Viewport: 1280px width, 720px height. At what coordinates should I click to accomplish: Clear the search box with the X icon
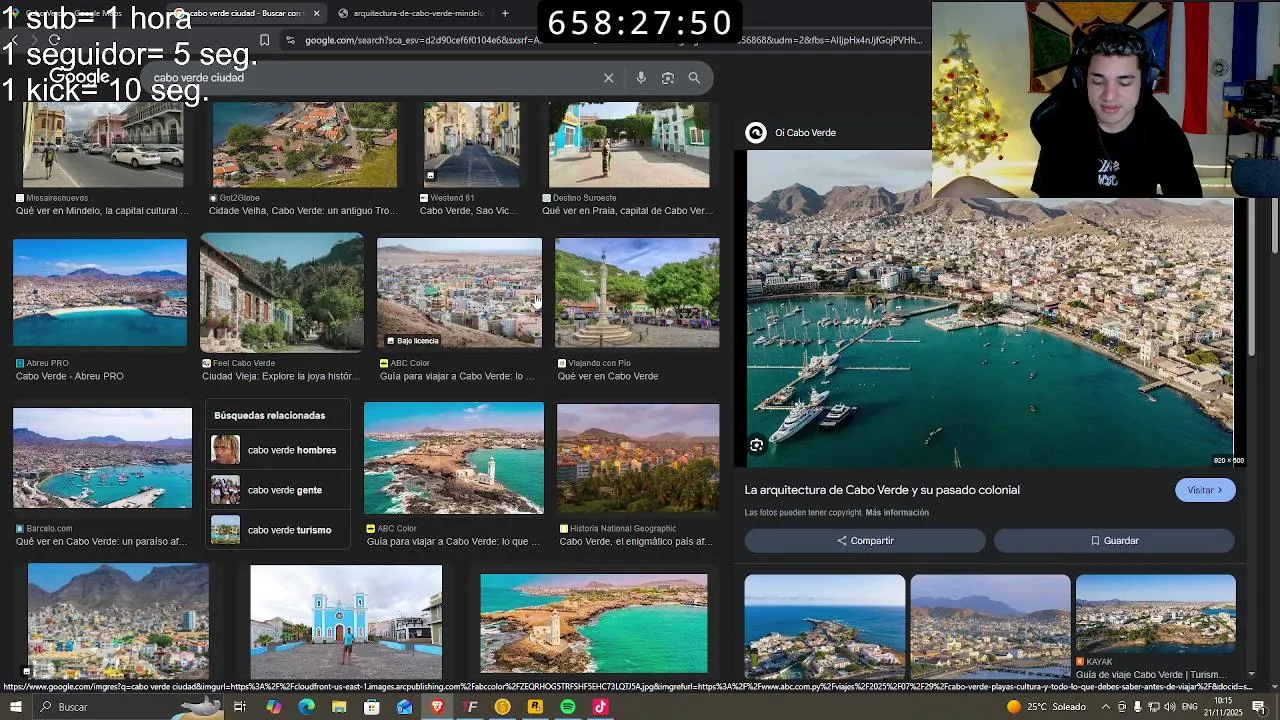[x=608, y=78]
